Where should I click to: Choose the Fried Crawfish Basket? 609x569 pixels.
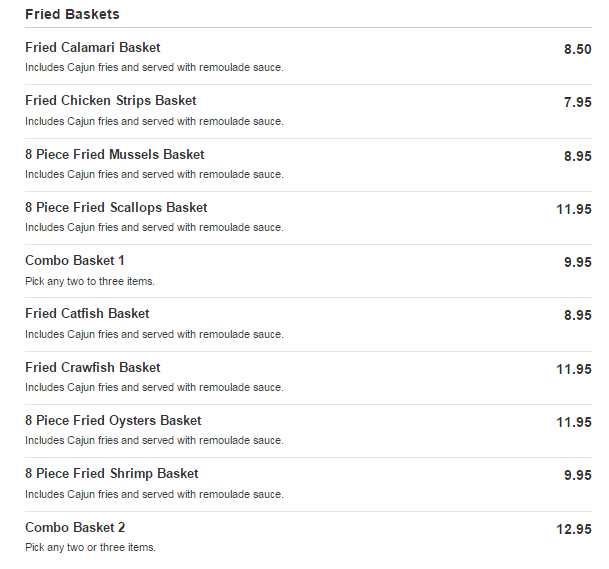[92, 368]
